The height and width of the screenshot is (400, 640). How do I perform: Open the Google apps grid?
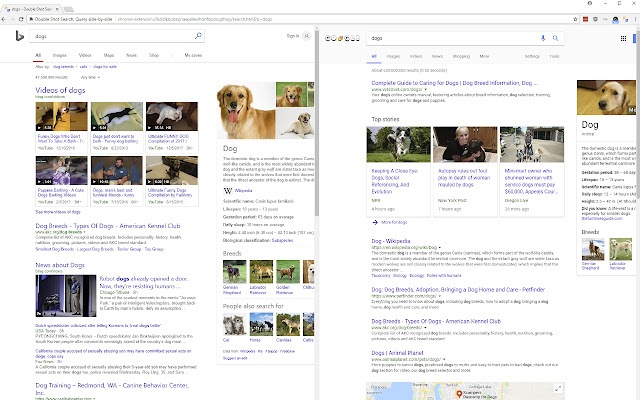click(622, 37)
